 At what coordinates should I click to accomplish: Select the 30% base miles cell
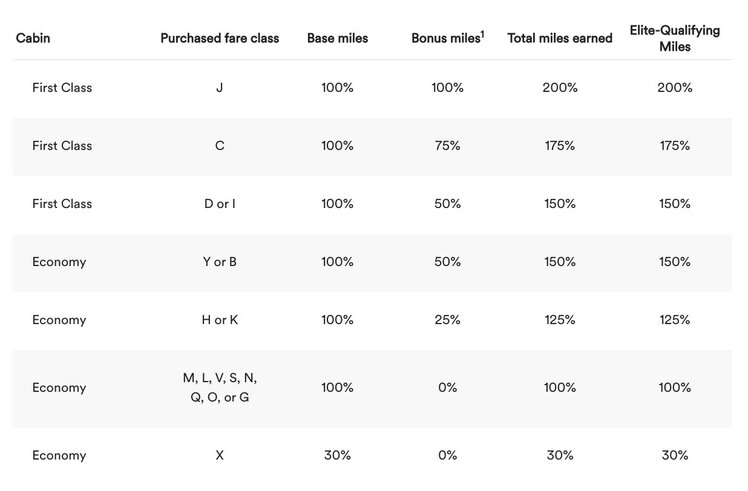[337, 455]
